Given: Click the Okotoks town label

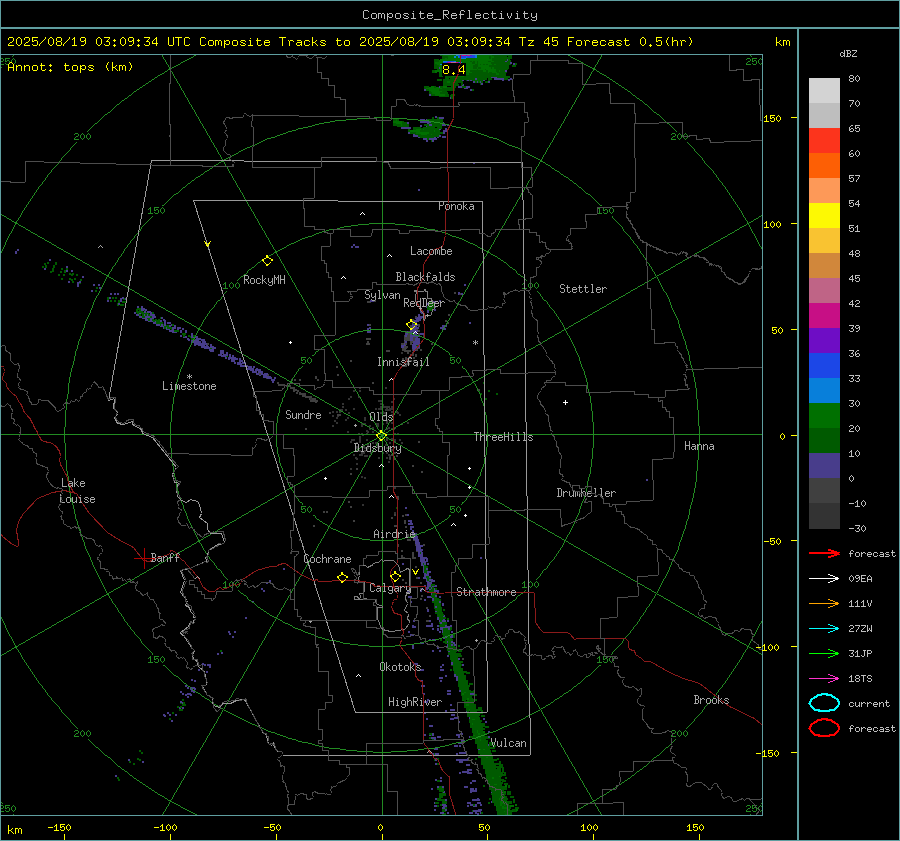Looking at the screenshot, I should pos(400,666).
